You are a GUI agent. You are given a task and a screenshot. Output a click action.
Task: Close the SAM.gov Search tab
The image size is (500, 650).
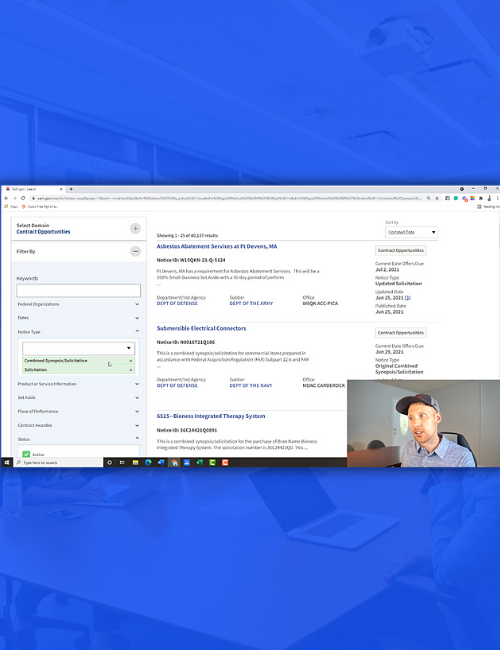pos(61,189)
